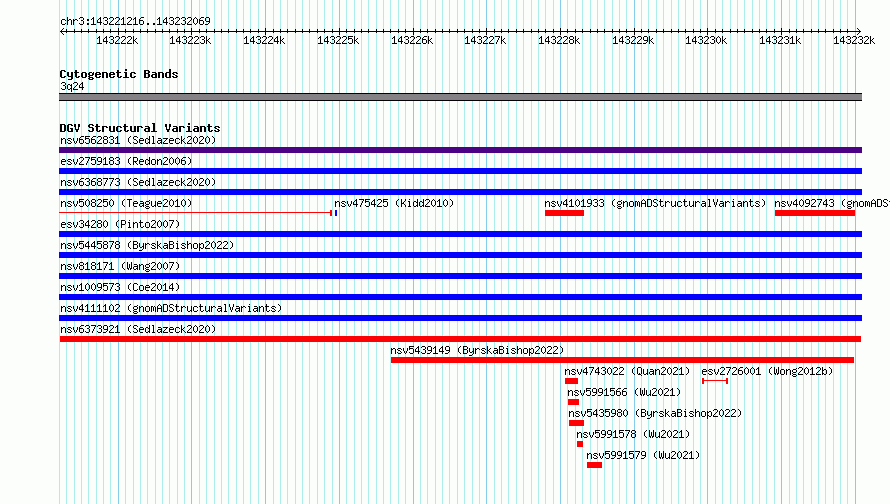Click the 143229k ruler tick label
This screenshot has width=890, height=504.
pyautogui.click(x=633, y=40)
